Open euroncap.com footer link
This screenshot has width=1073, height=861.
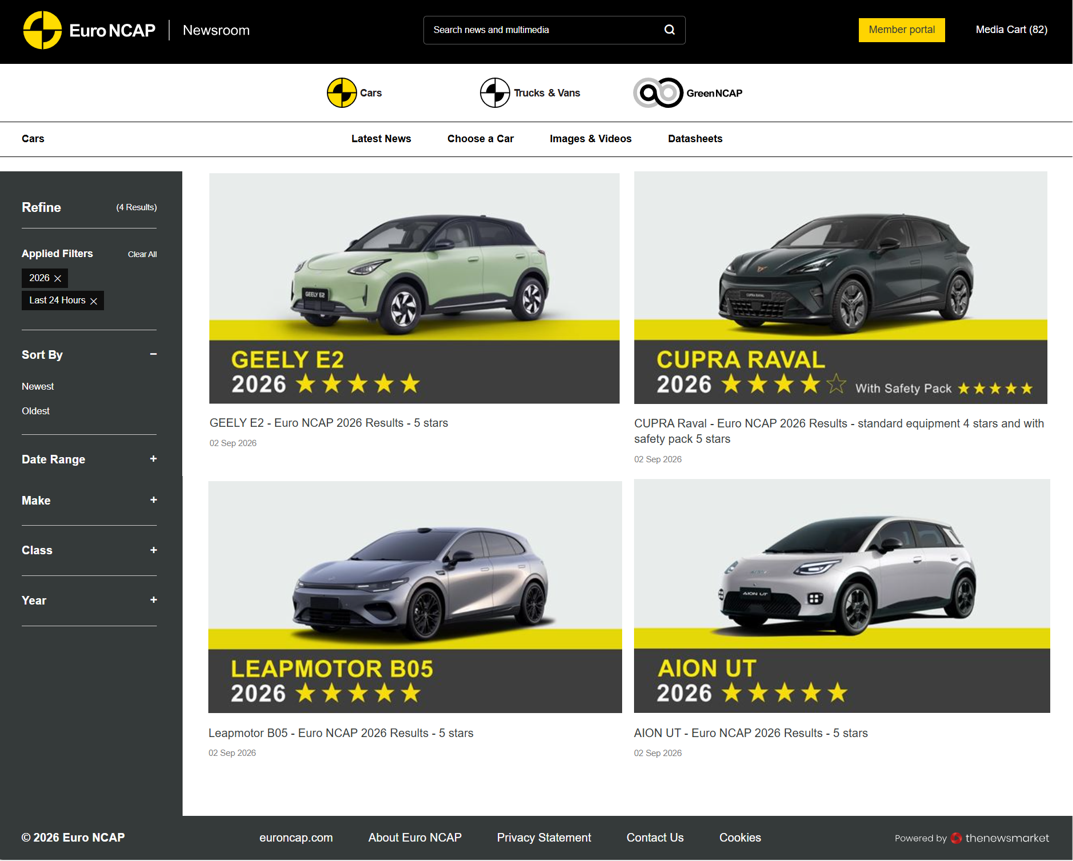296,838
